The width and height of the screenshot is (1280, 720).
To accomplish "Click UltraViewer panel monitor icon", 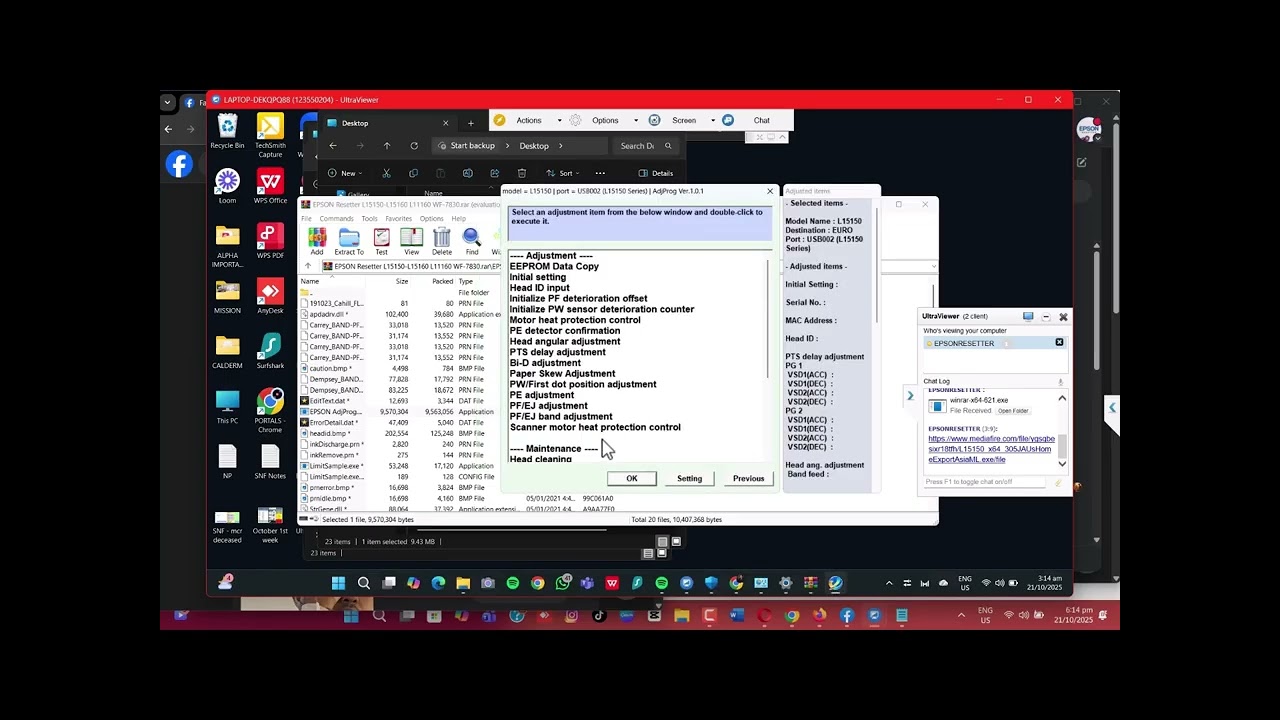I will [1027, 316].
